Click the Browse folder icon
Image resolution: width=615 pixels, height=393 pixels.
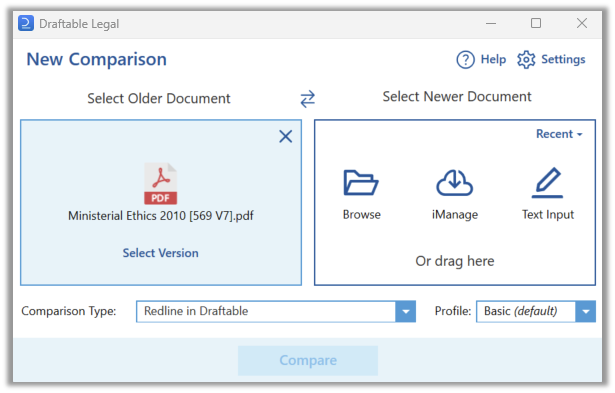[x=361, y=182]
